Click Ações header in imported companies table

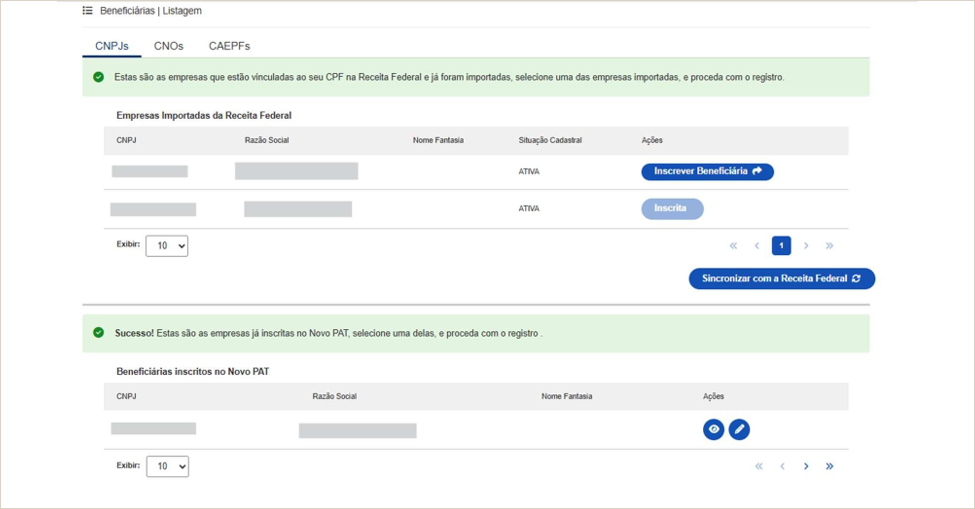(x=652, y=140)
